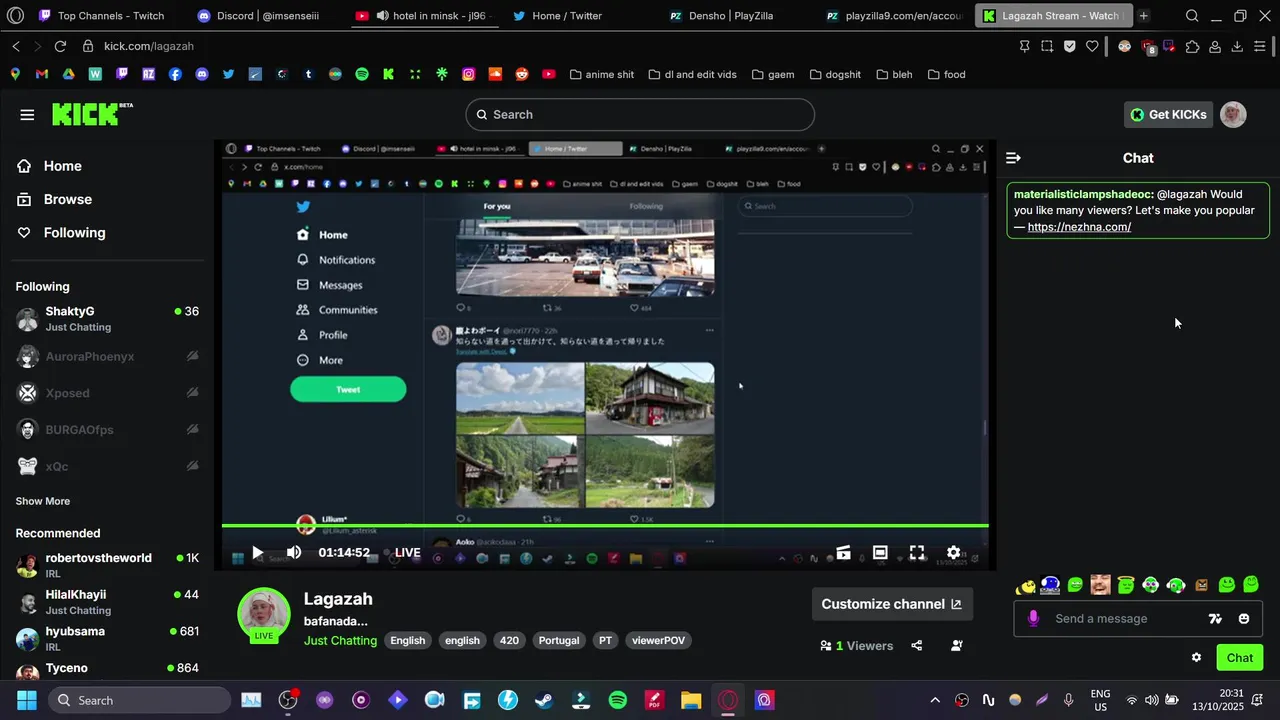This screenshot has width=1280, height=720.
Task: Focus the Send a message field
Action: point(1139,619)
